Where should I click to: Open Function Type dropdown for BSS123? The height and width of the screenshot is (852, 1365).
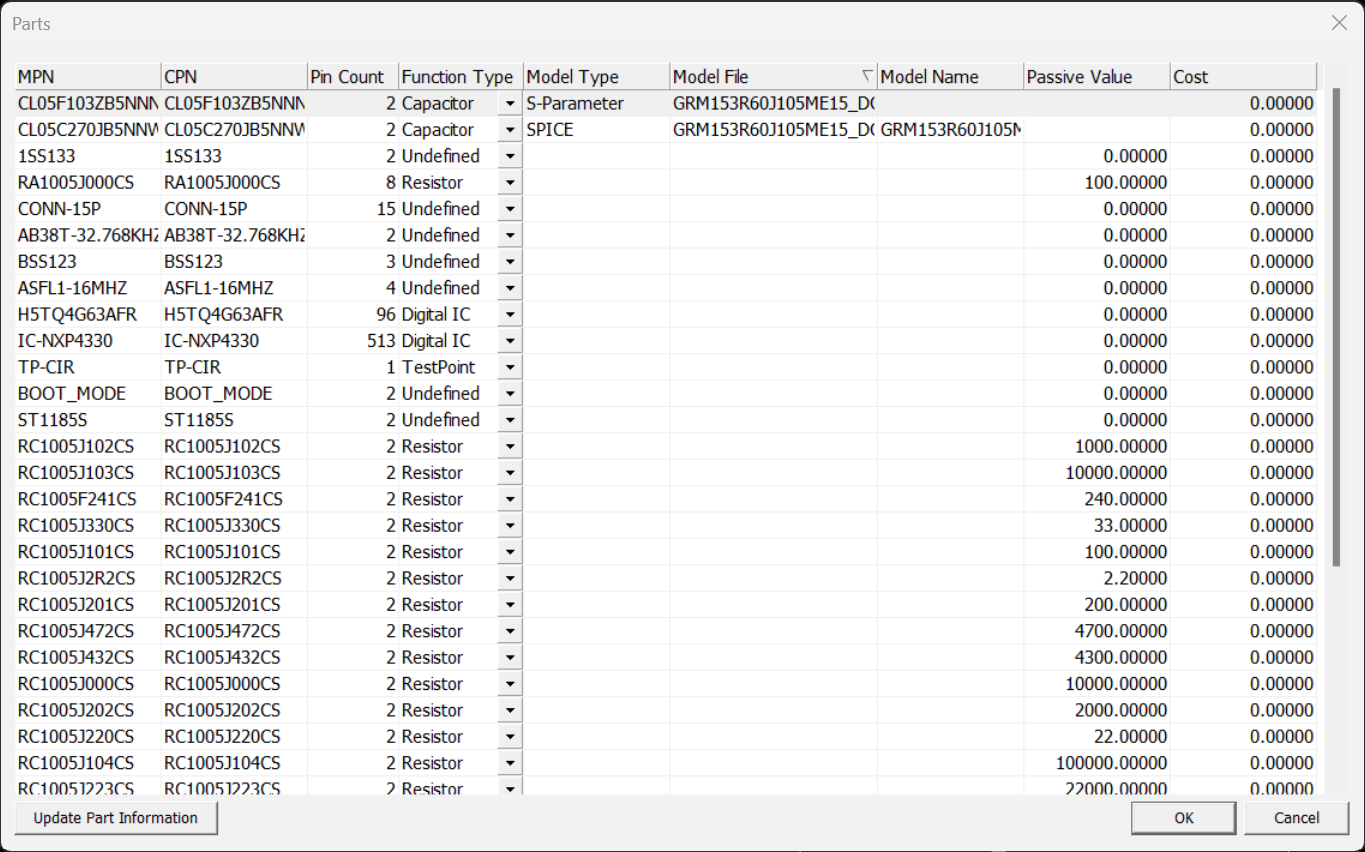[x=510, y=262]
